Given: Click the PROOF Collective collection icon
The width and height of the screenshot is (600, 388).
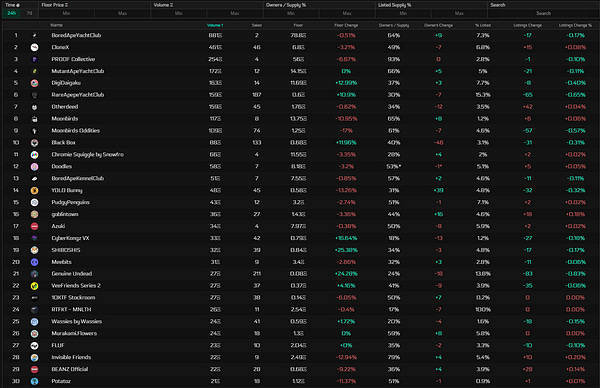Looking at the screenshot, I should pos(34,59).
